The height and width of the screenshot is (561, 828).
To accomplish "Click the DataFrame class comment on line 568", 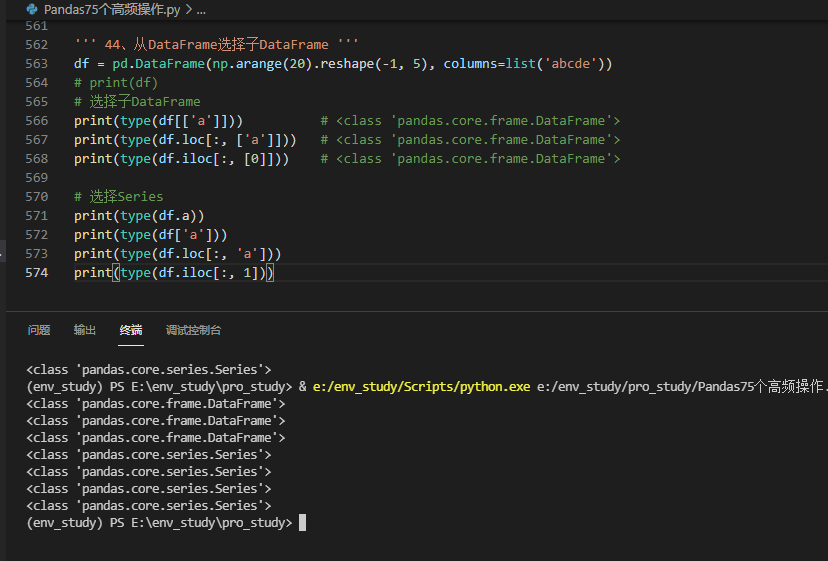I will coord(471,159).
